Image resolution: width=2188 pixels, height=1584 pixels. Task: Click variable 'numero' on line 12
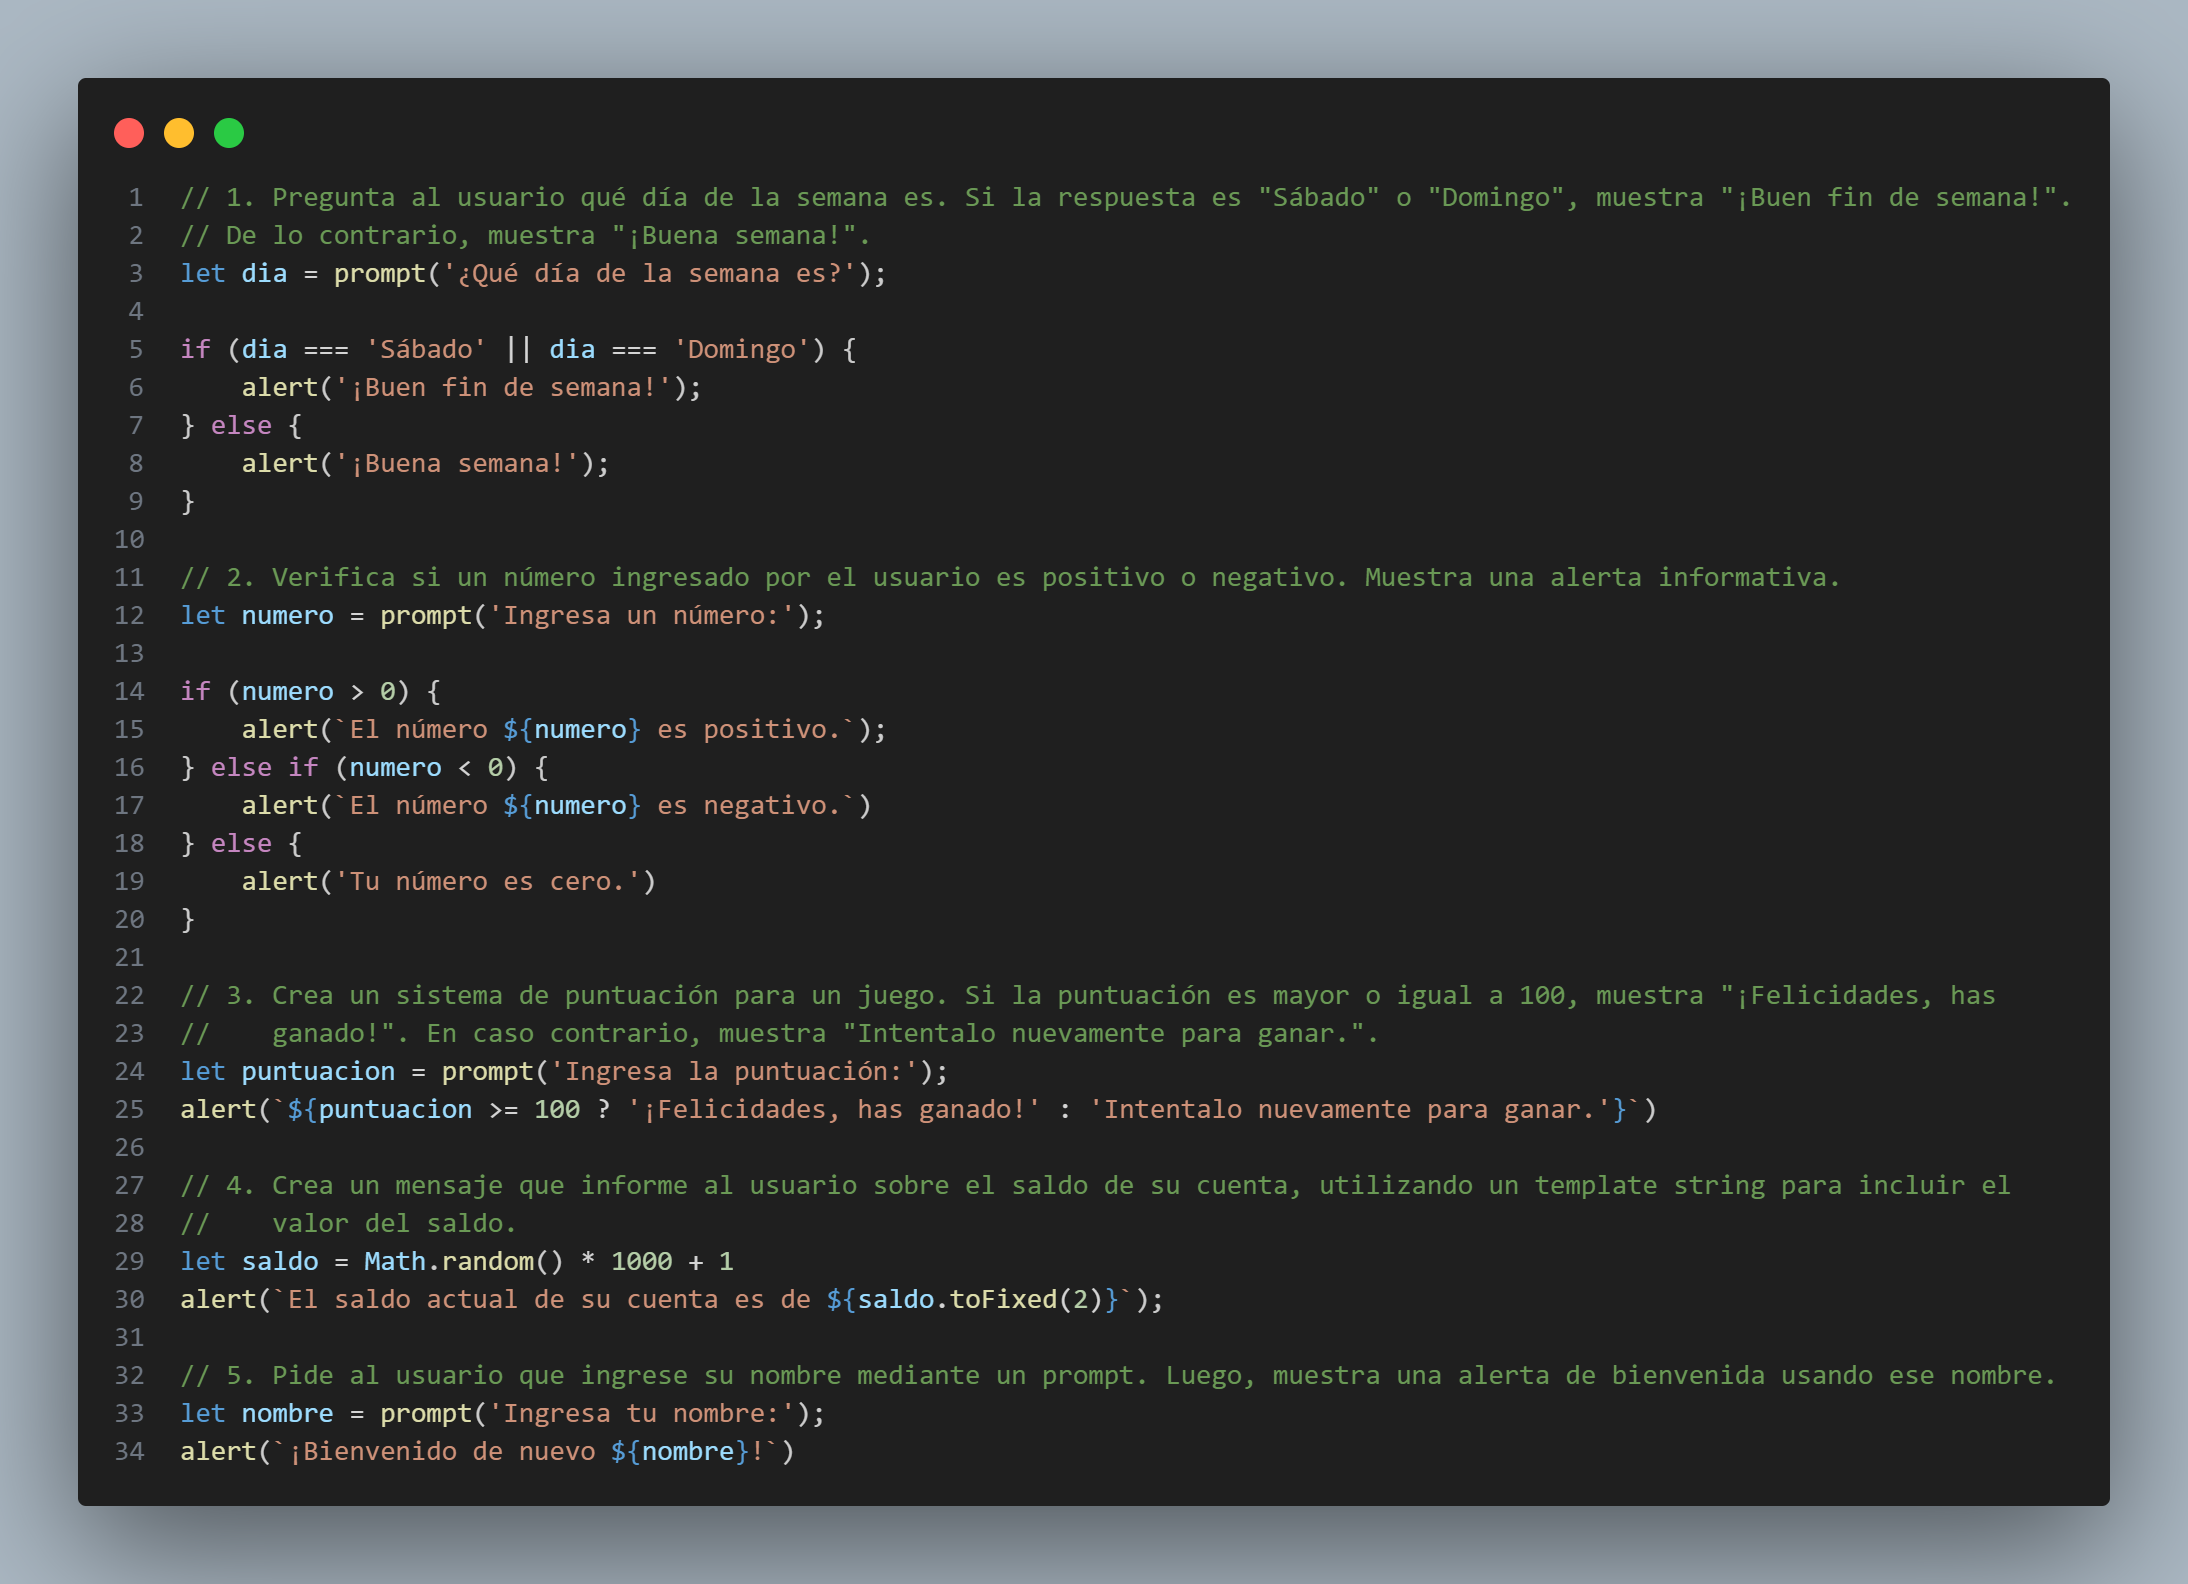point(288,616)
